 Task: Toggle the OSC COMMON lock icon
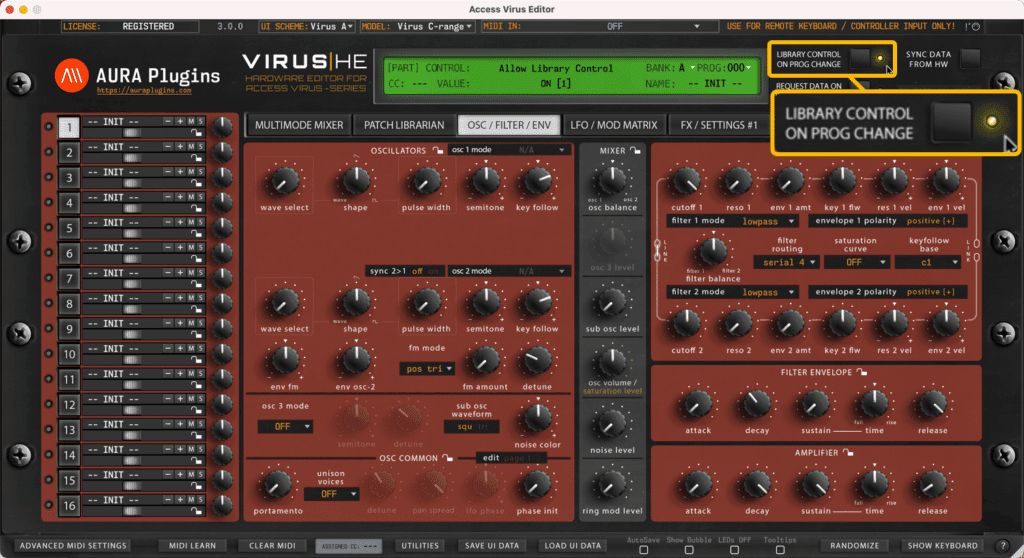click(x=447, y=457)
